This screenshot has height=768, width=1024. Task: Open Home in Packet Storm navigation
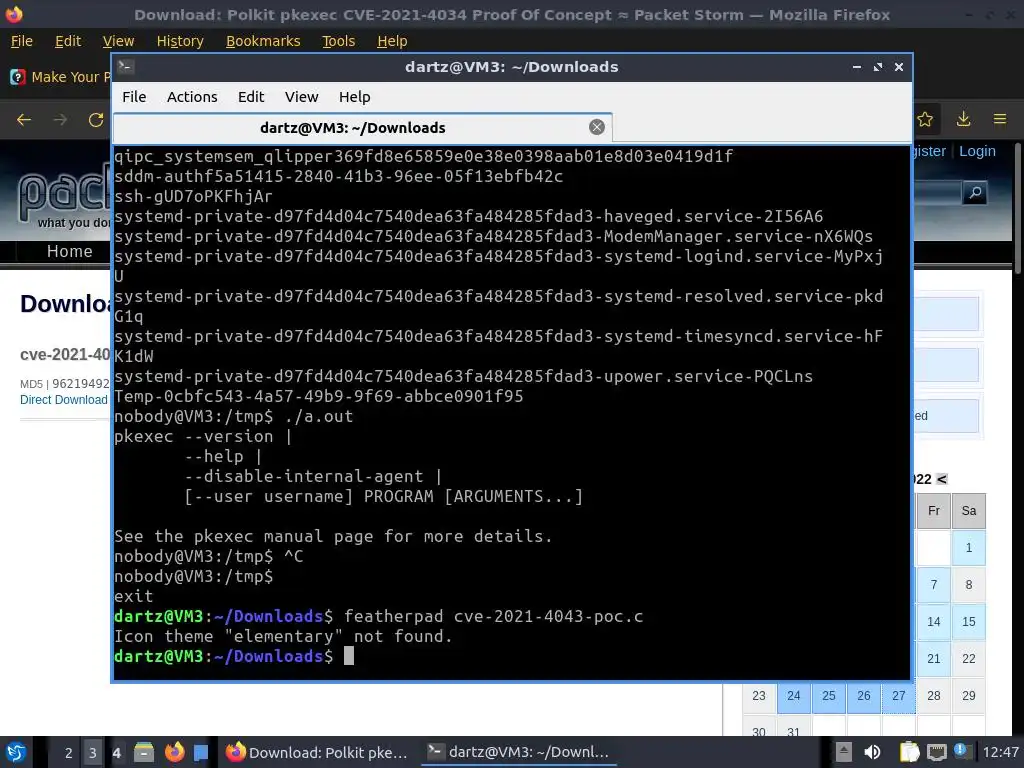pyautogui.click(x=69, y=251)
